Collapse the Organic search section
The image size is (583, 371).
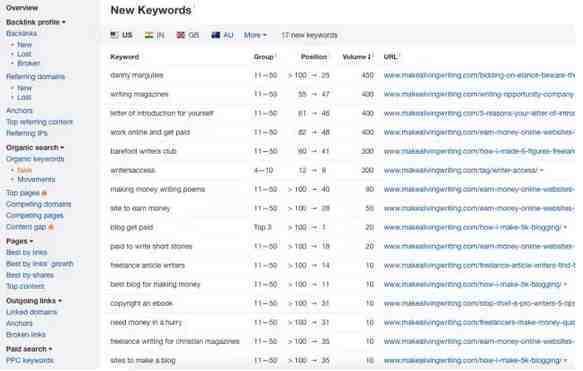click(35, 148)
